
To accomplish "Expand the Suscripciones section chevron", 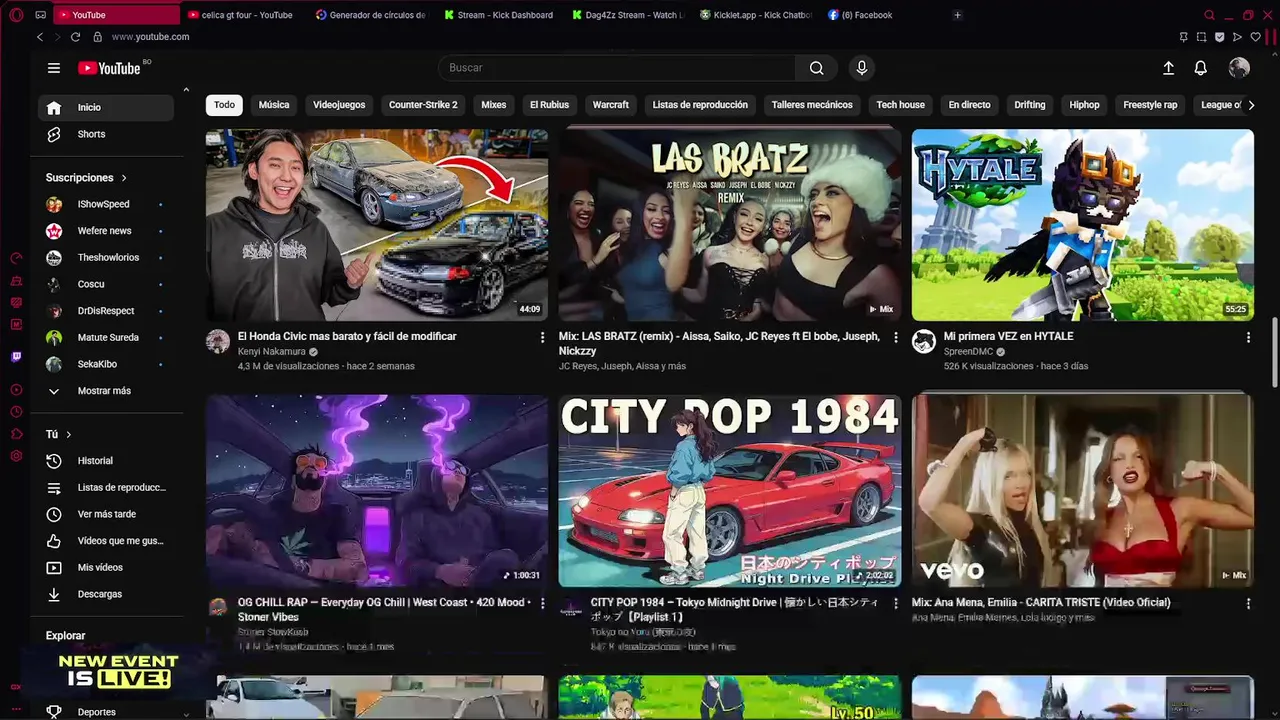I will click(x=124, y=178).
